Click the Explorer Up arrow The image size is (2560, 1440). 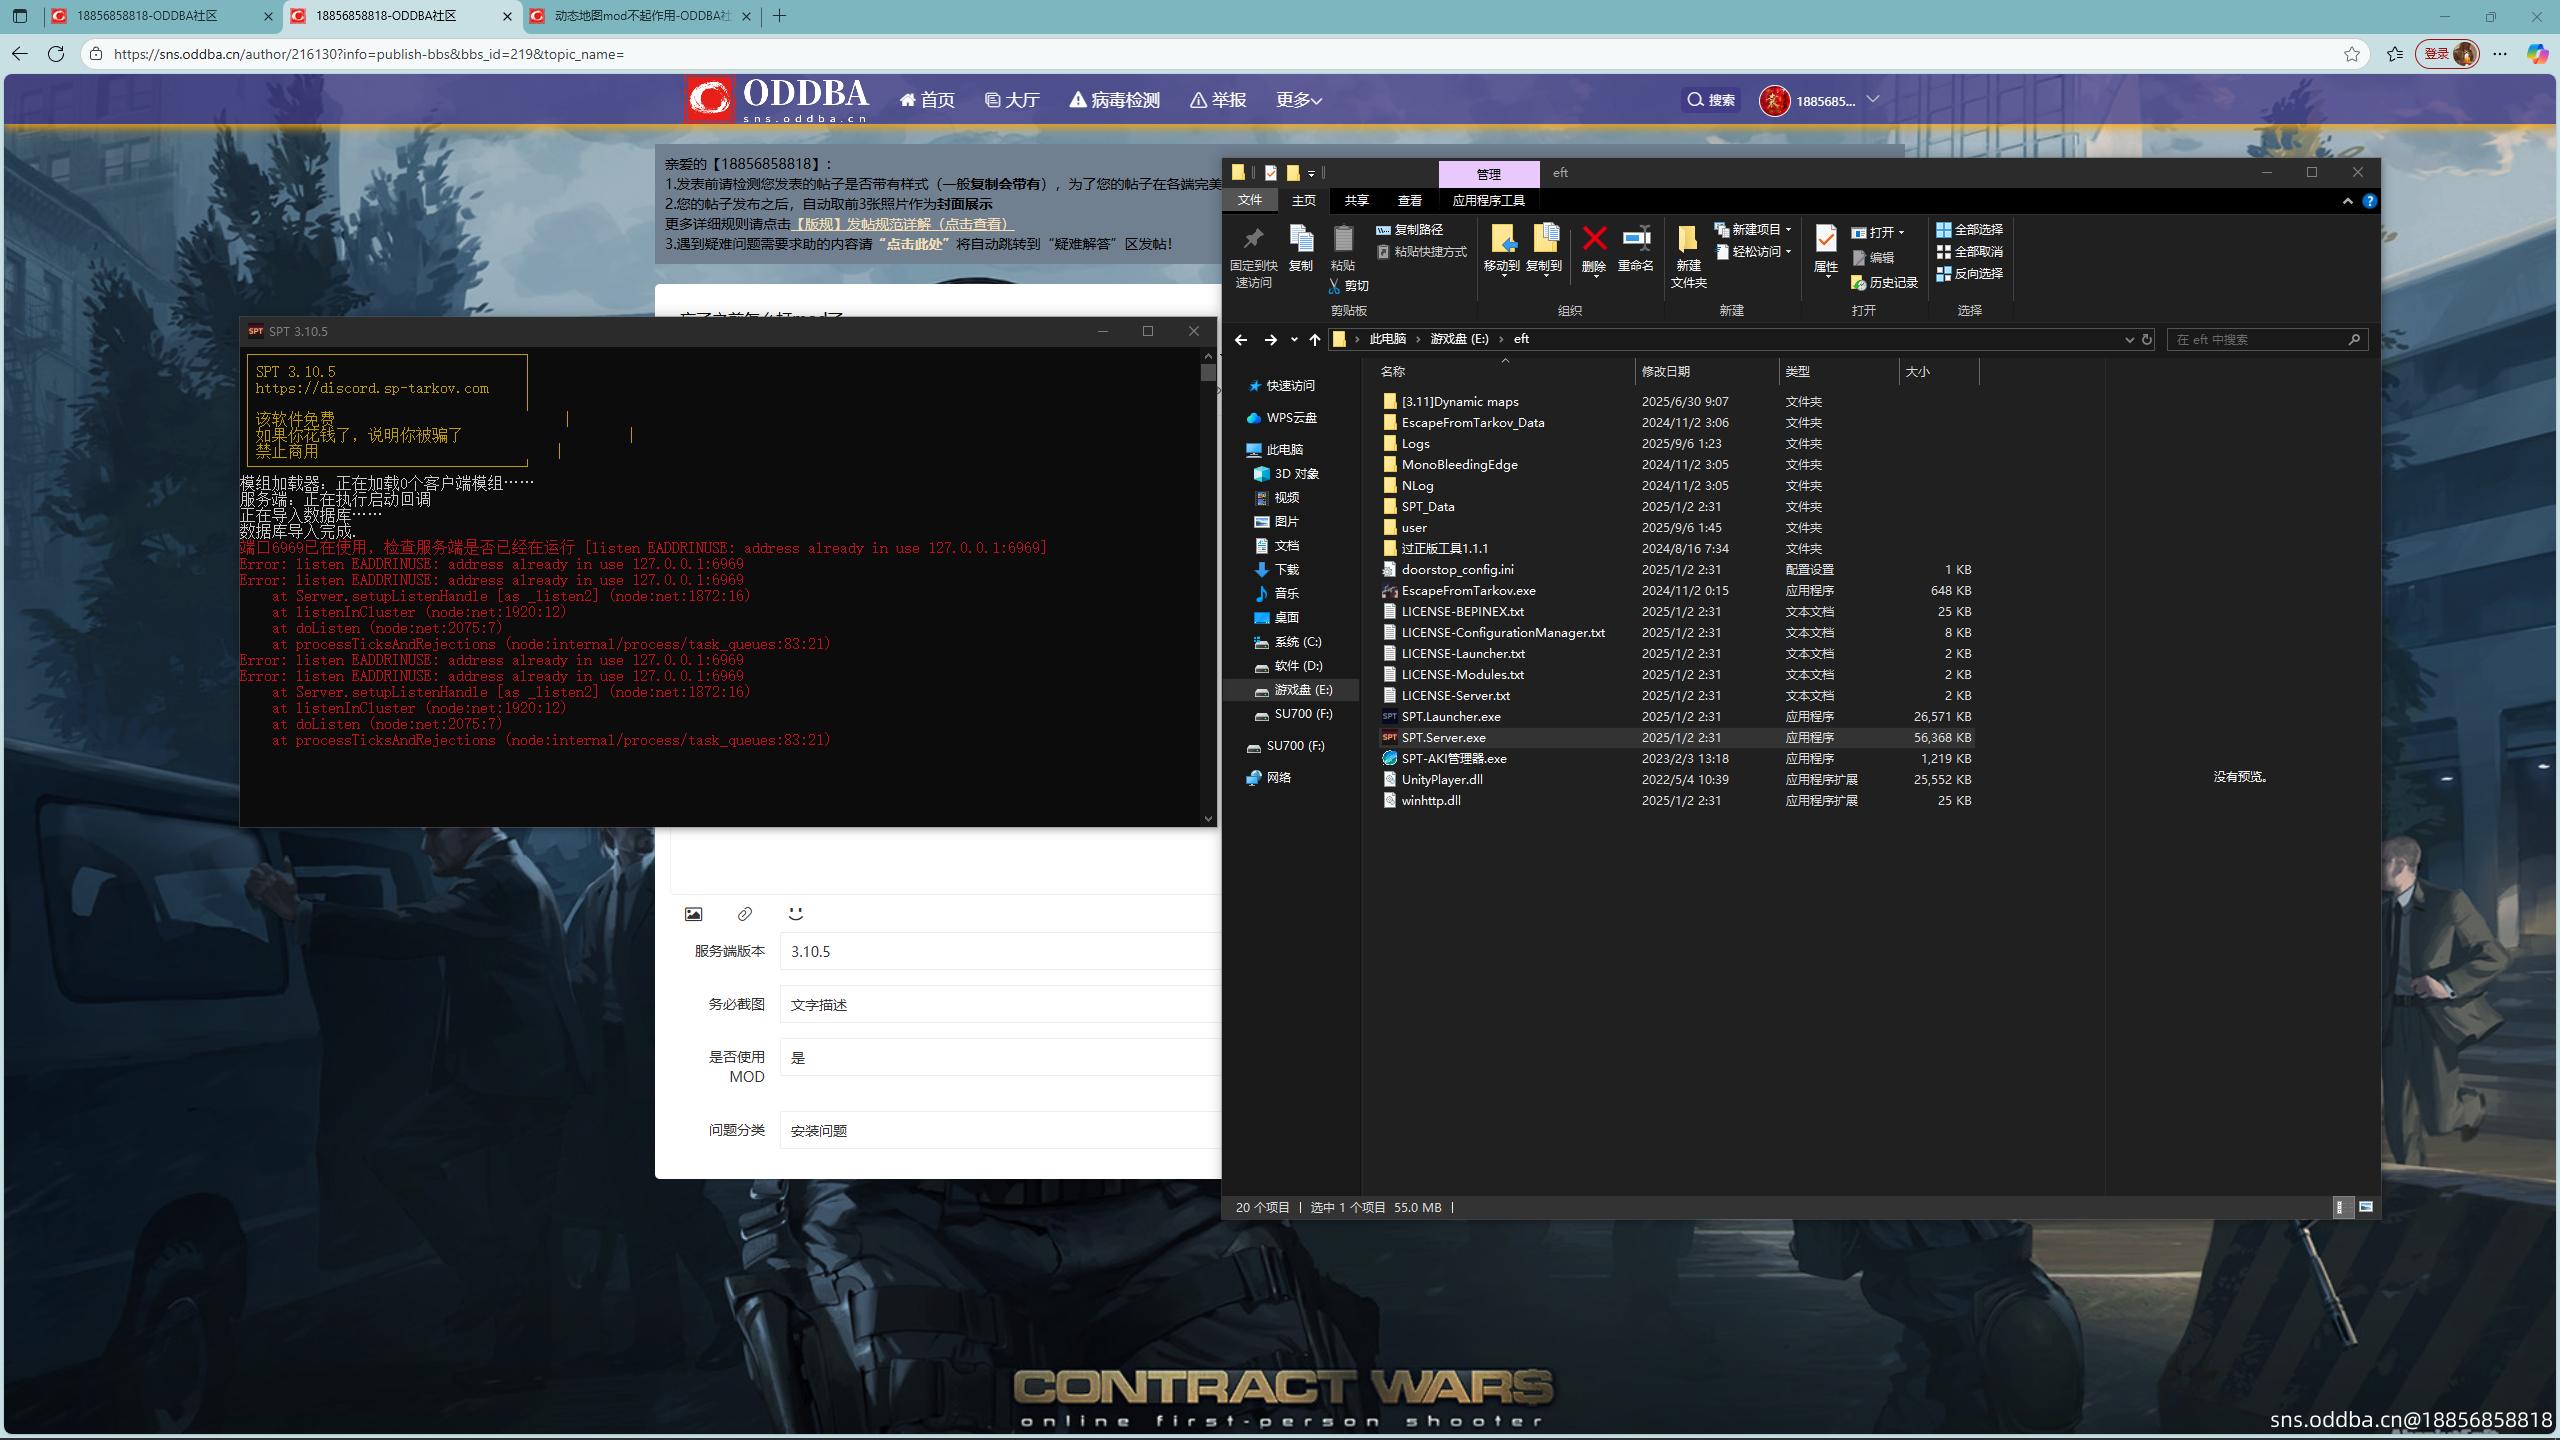point(1315,340)
